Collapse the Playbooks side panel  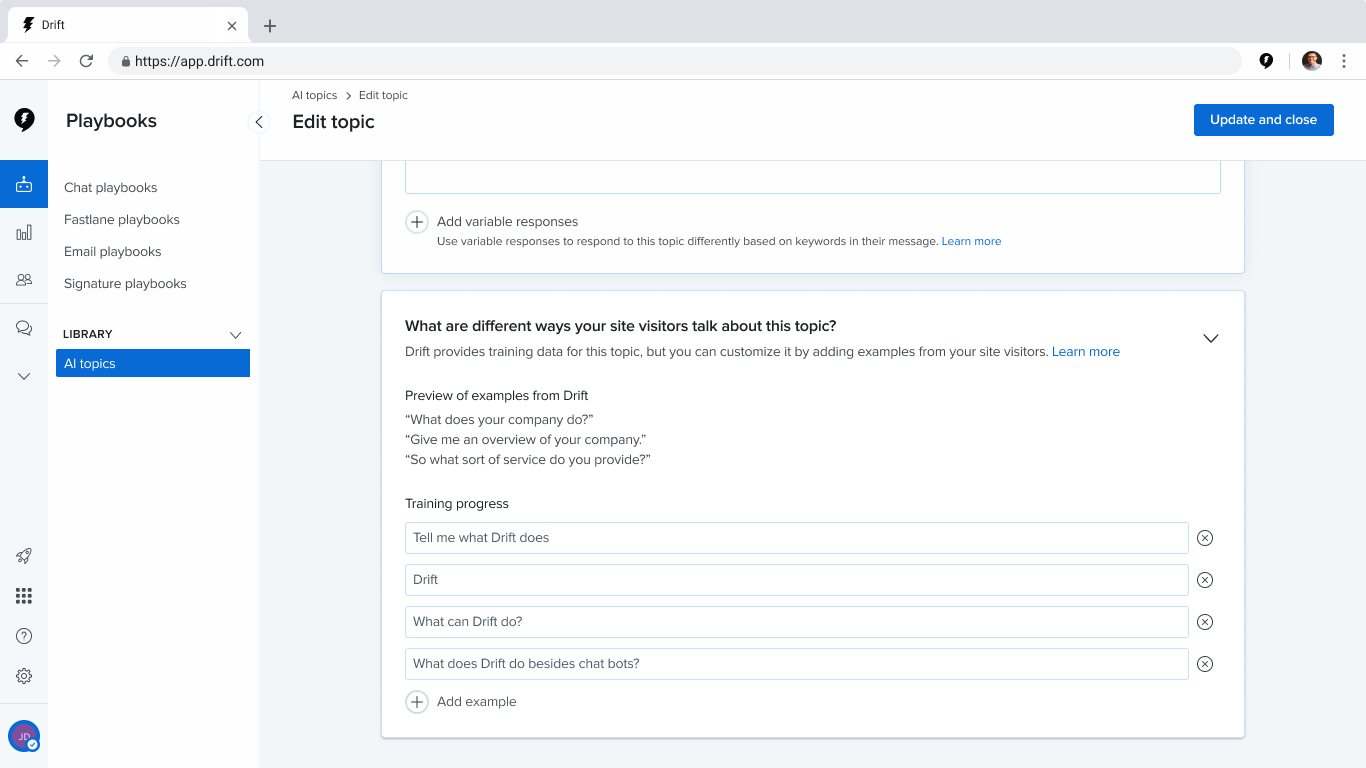(x=259, y=122)
